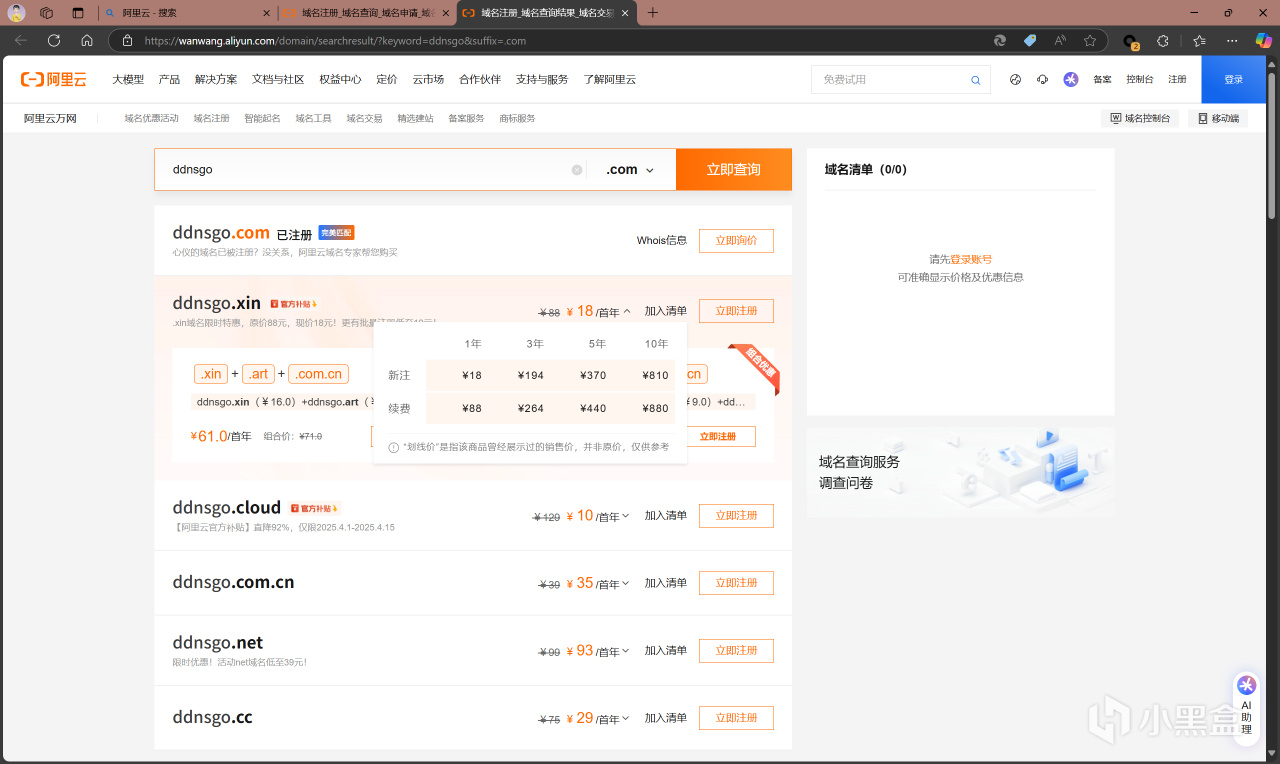Open the 云市场 navigation item
Viewport: 1280px width, 764px height.
428,80
